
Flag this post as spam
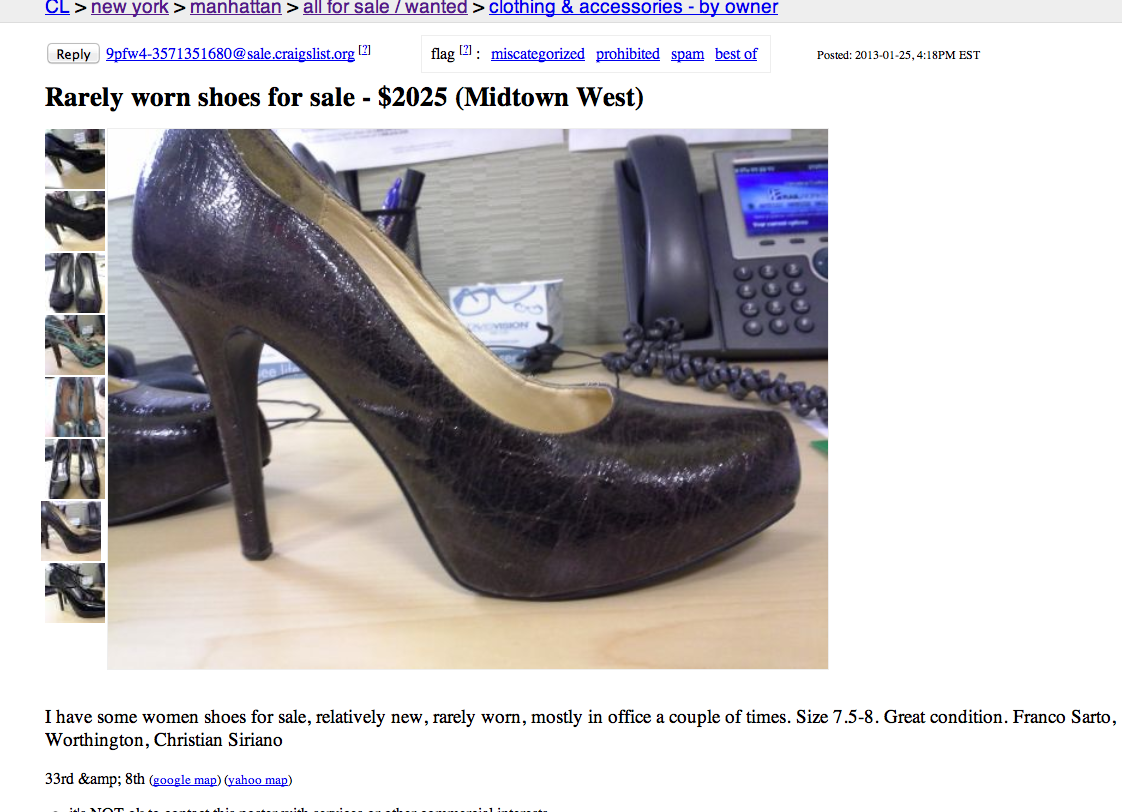[687, 54]
